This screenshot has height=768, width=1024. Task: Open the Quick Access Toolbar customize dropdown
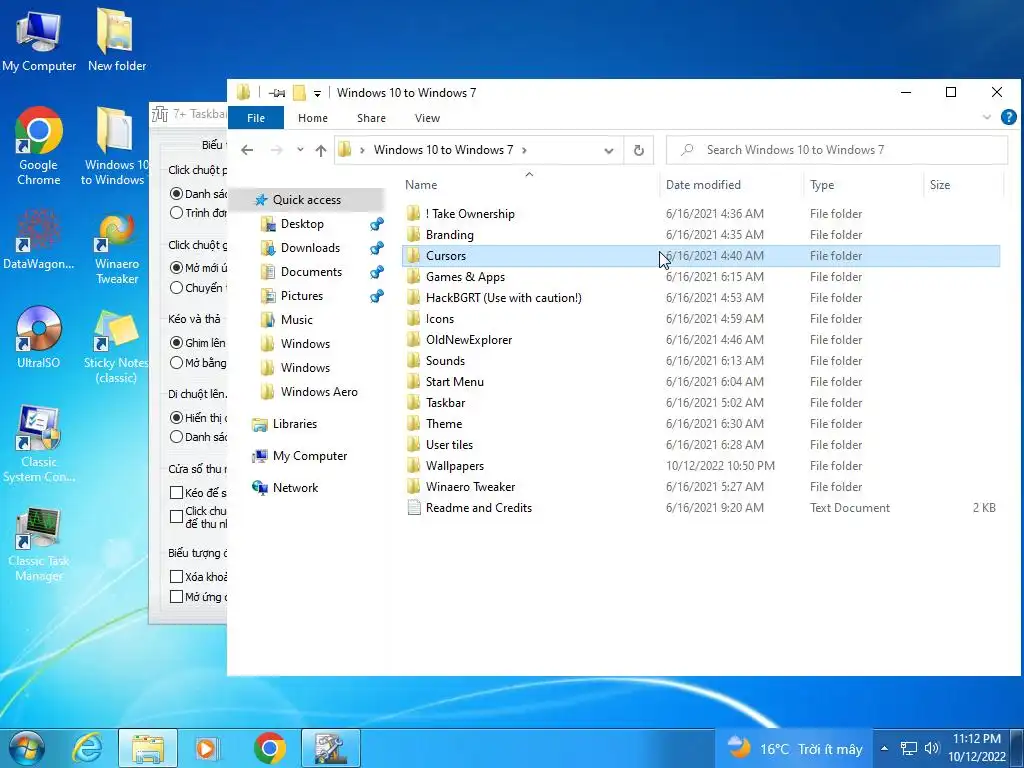click(x=317, y=93)
